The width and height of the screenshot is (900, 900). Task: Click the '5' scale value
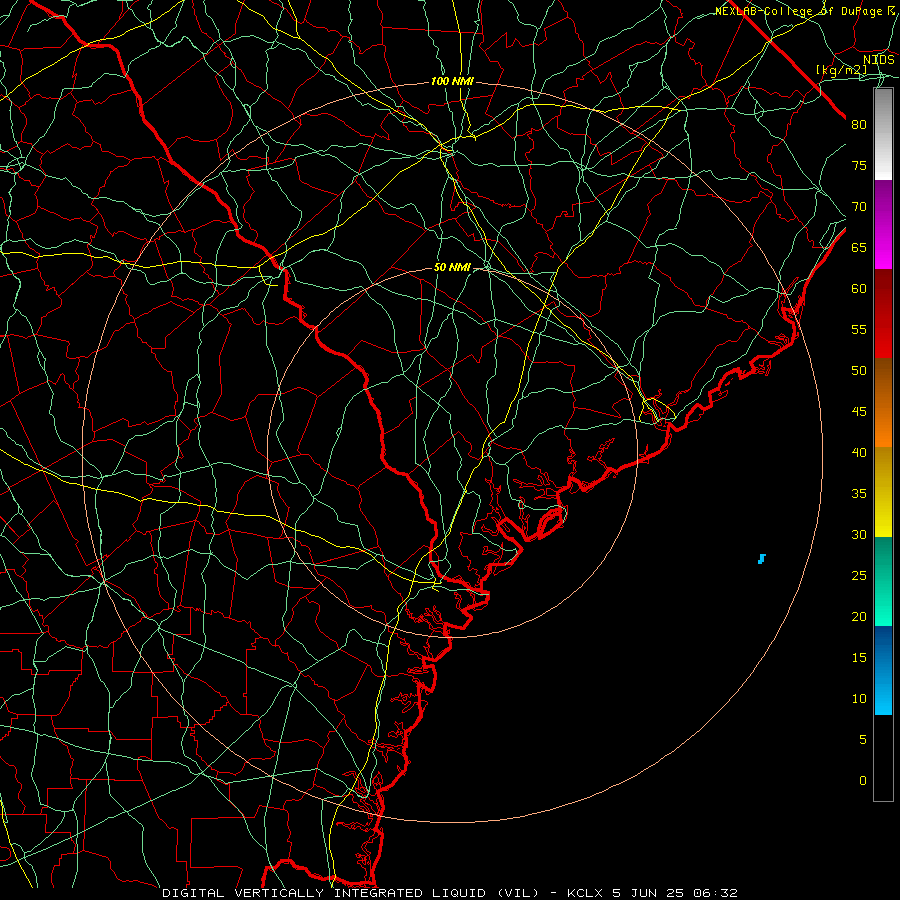click(863, 740)
